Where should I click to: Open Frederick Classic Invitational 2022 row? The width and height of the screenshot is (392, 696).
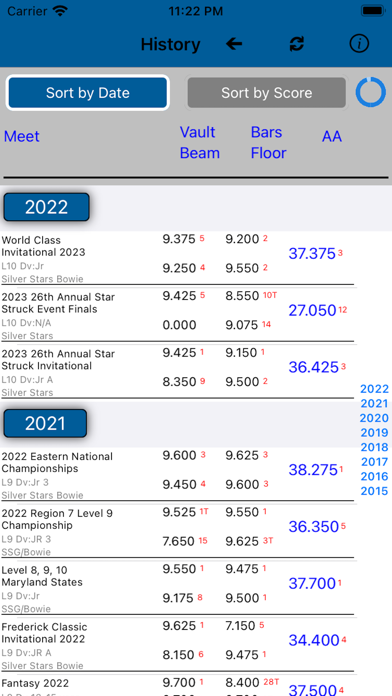[178, 646]
